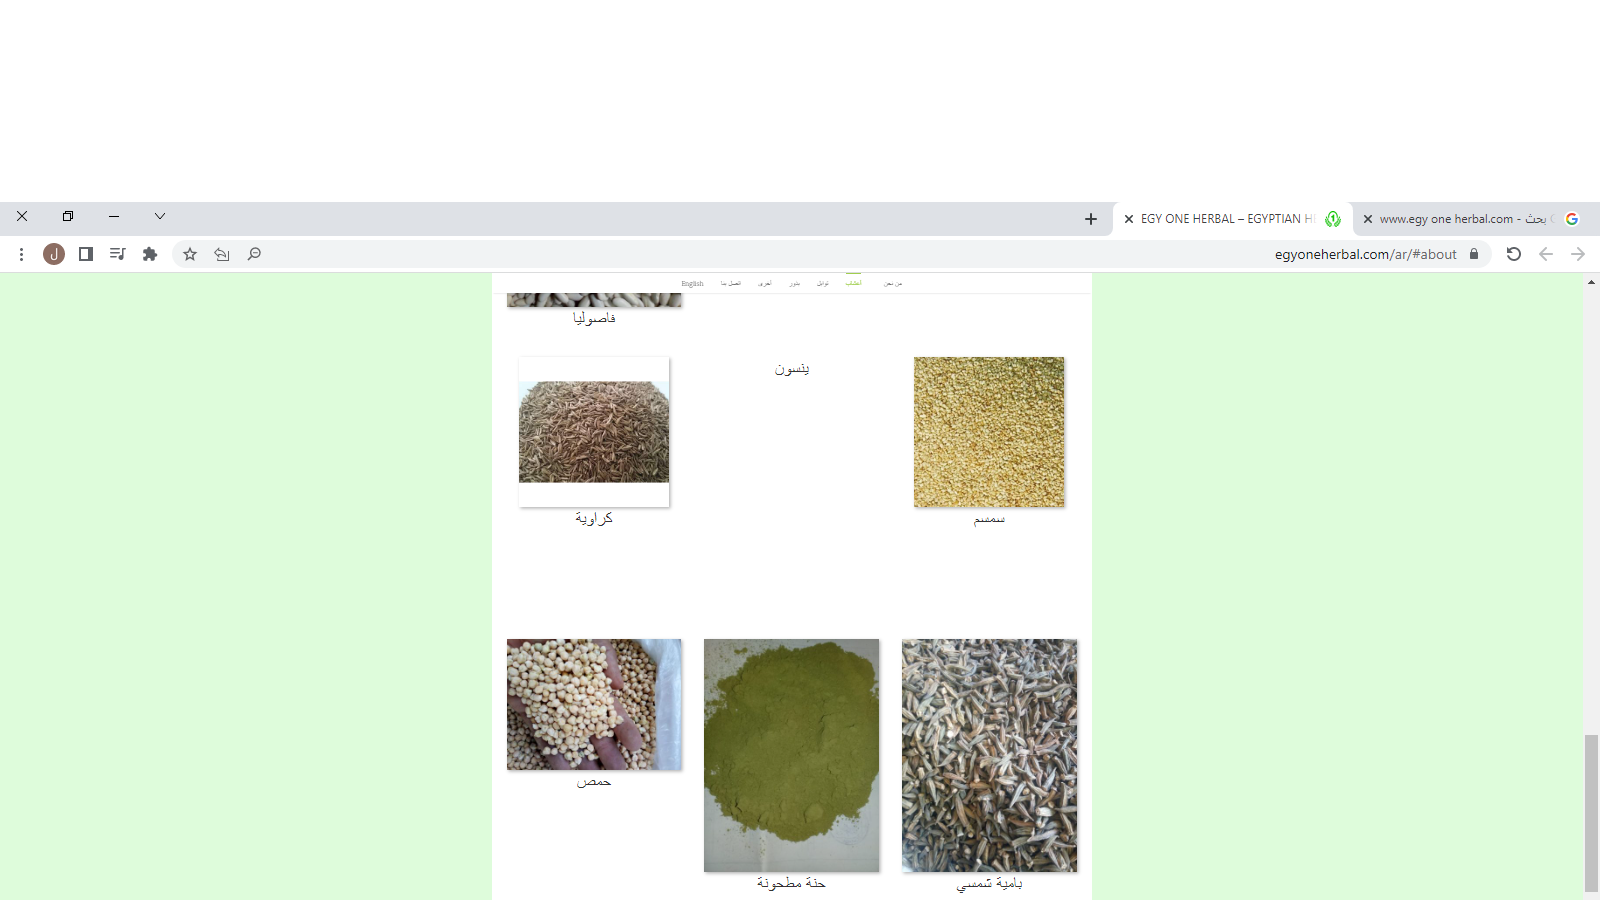Click the page vertical scrollbar thumb
This screenshot has height=900, width=1600.
[1591, 812]
